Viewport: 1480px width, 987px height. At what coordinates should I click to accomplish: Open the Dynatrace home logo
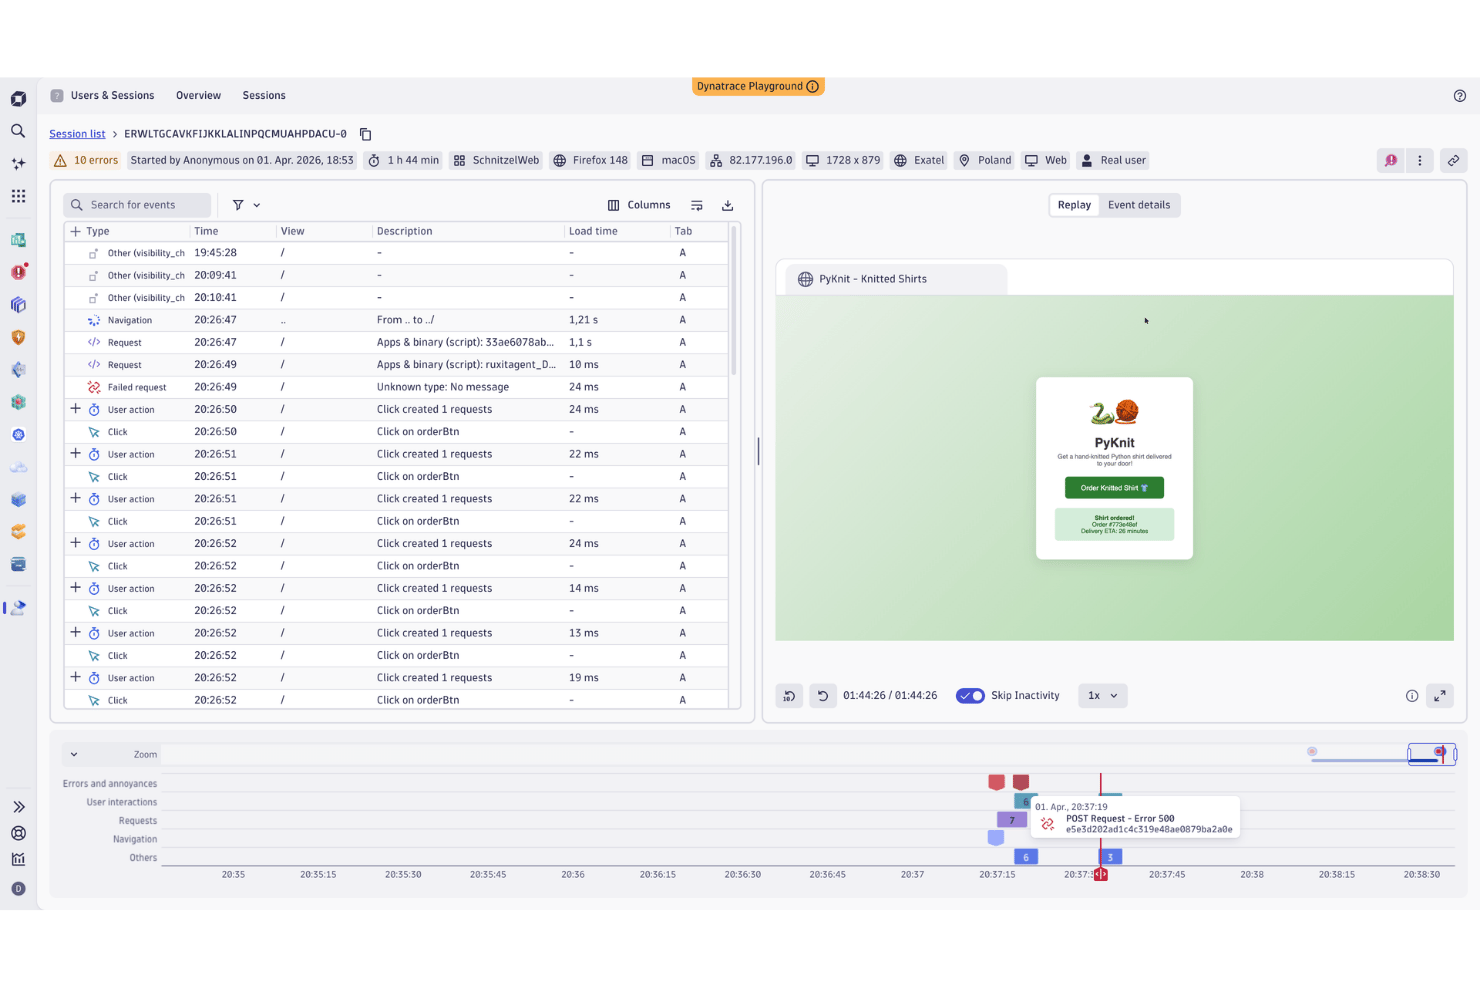[18, 99]
